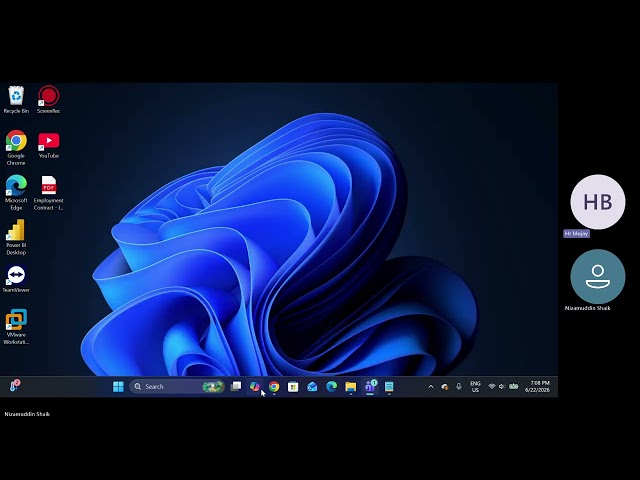Image resolution: width=640 pixels, height=480 pixels.
Task: Select the Google Chrome desktop shortcut
Action: click(x=16, y=148)
